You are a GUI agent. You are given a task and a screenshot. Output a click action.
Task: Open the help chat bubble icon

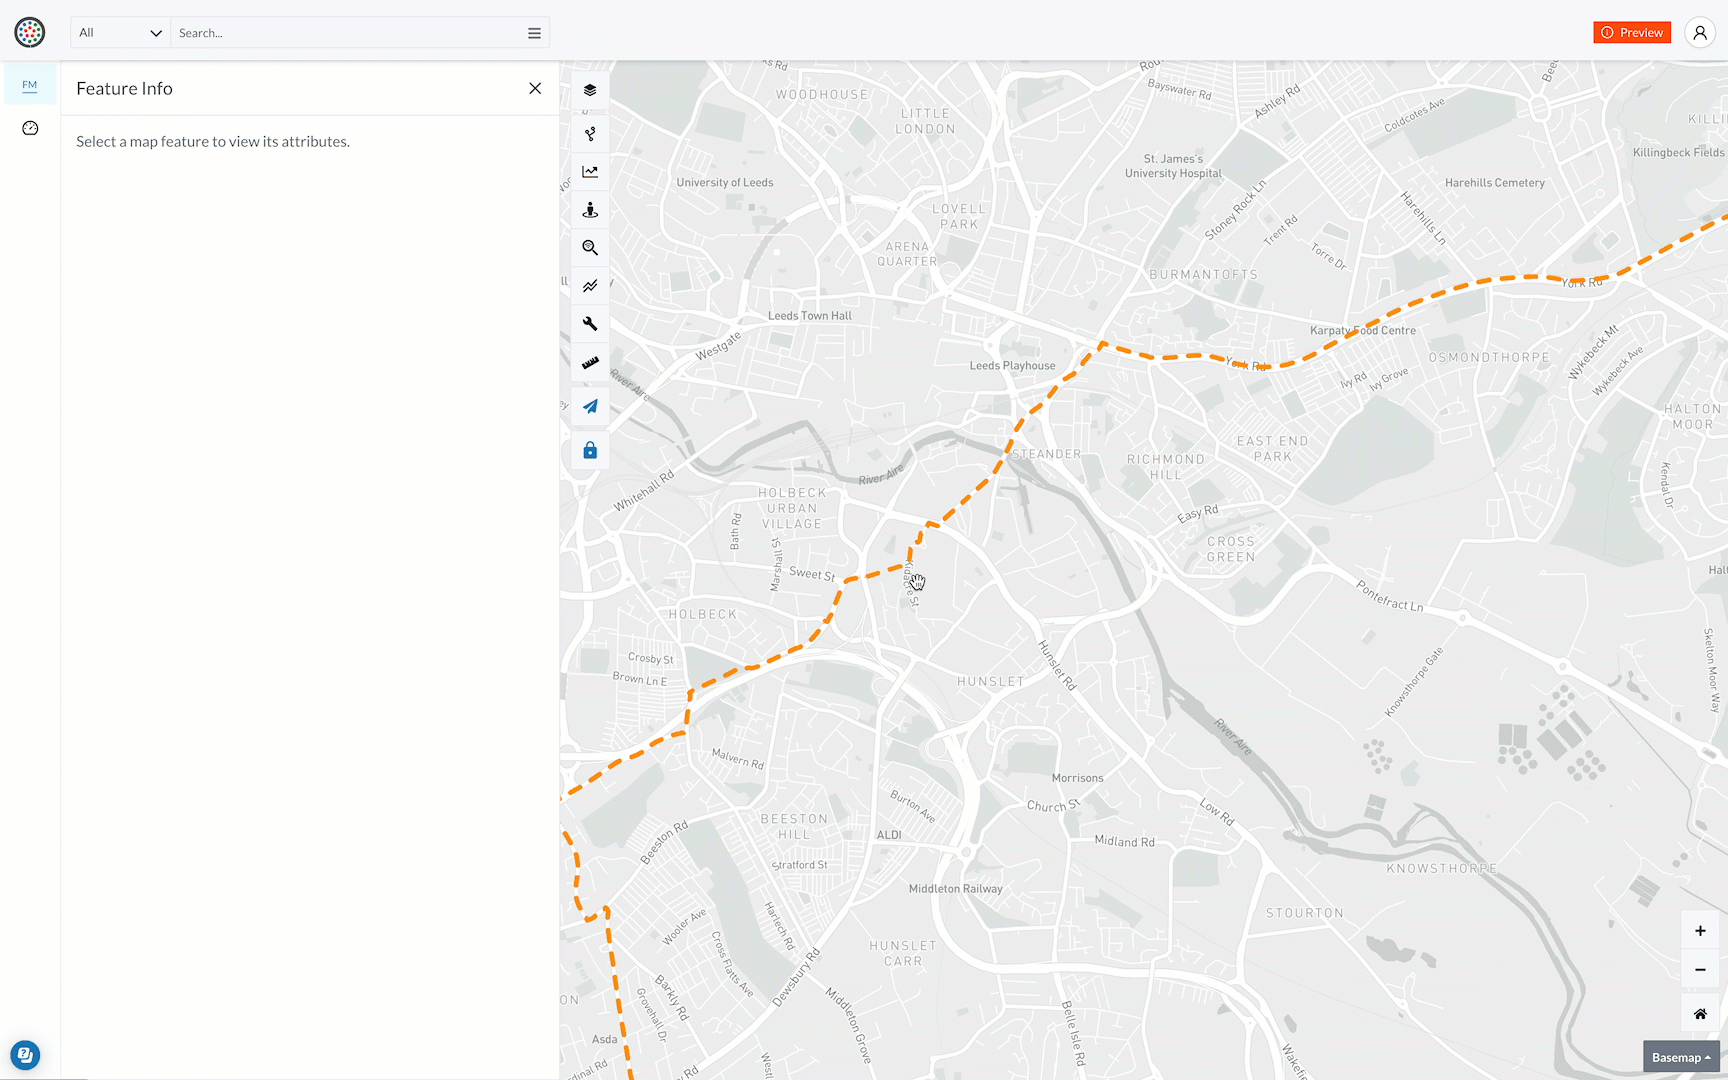(x=25, y=1055)
